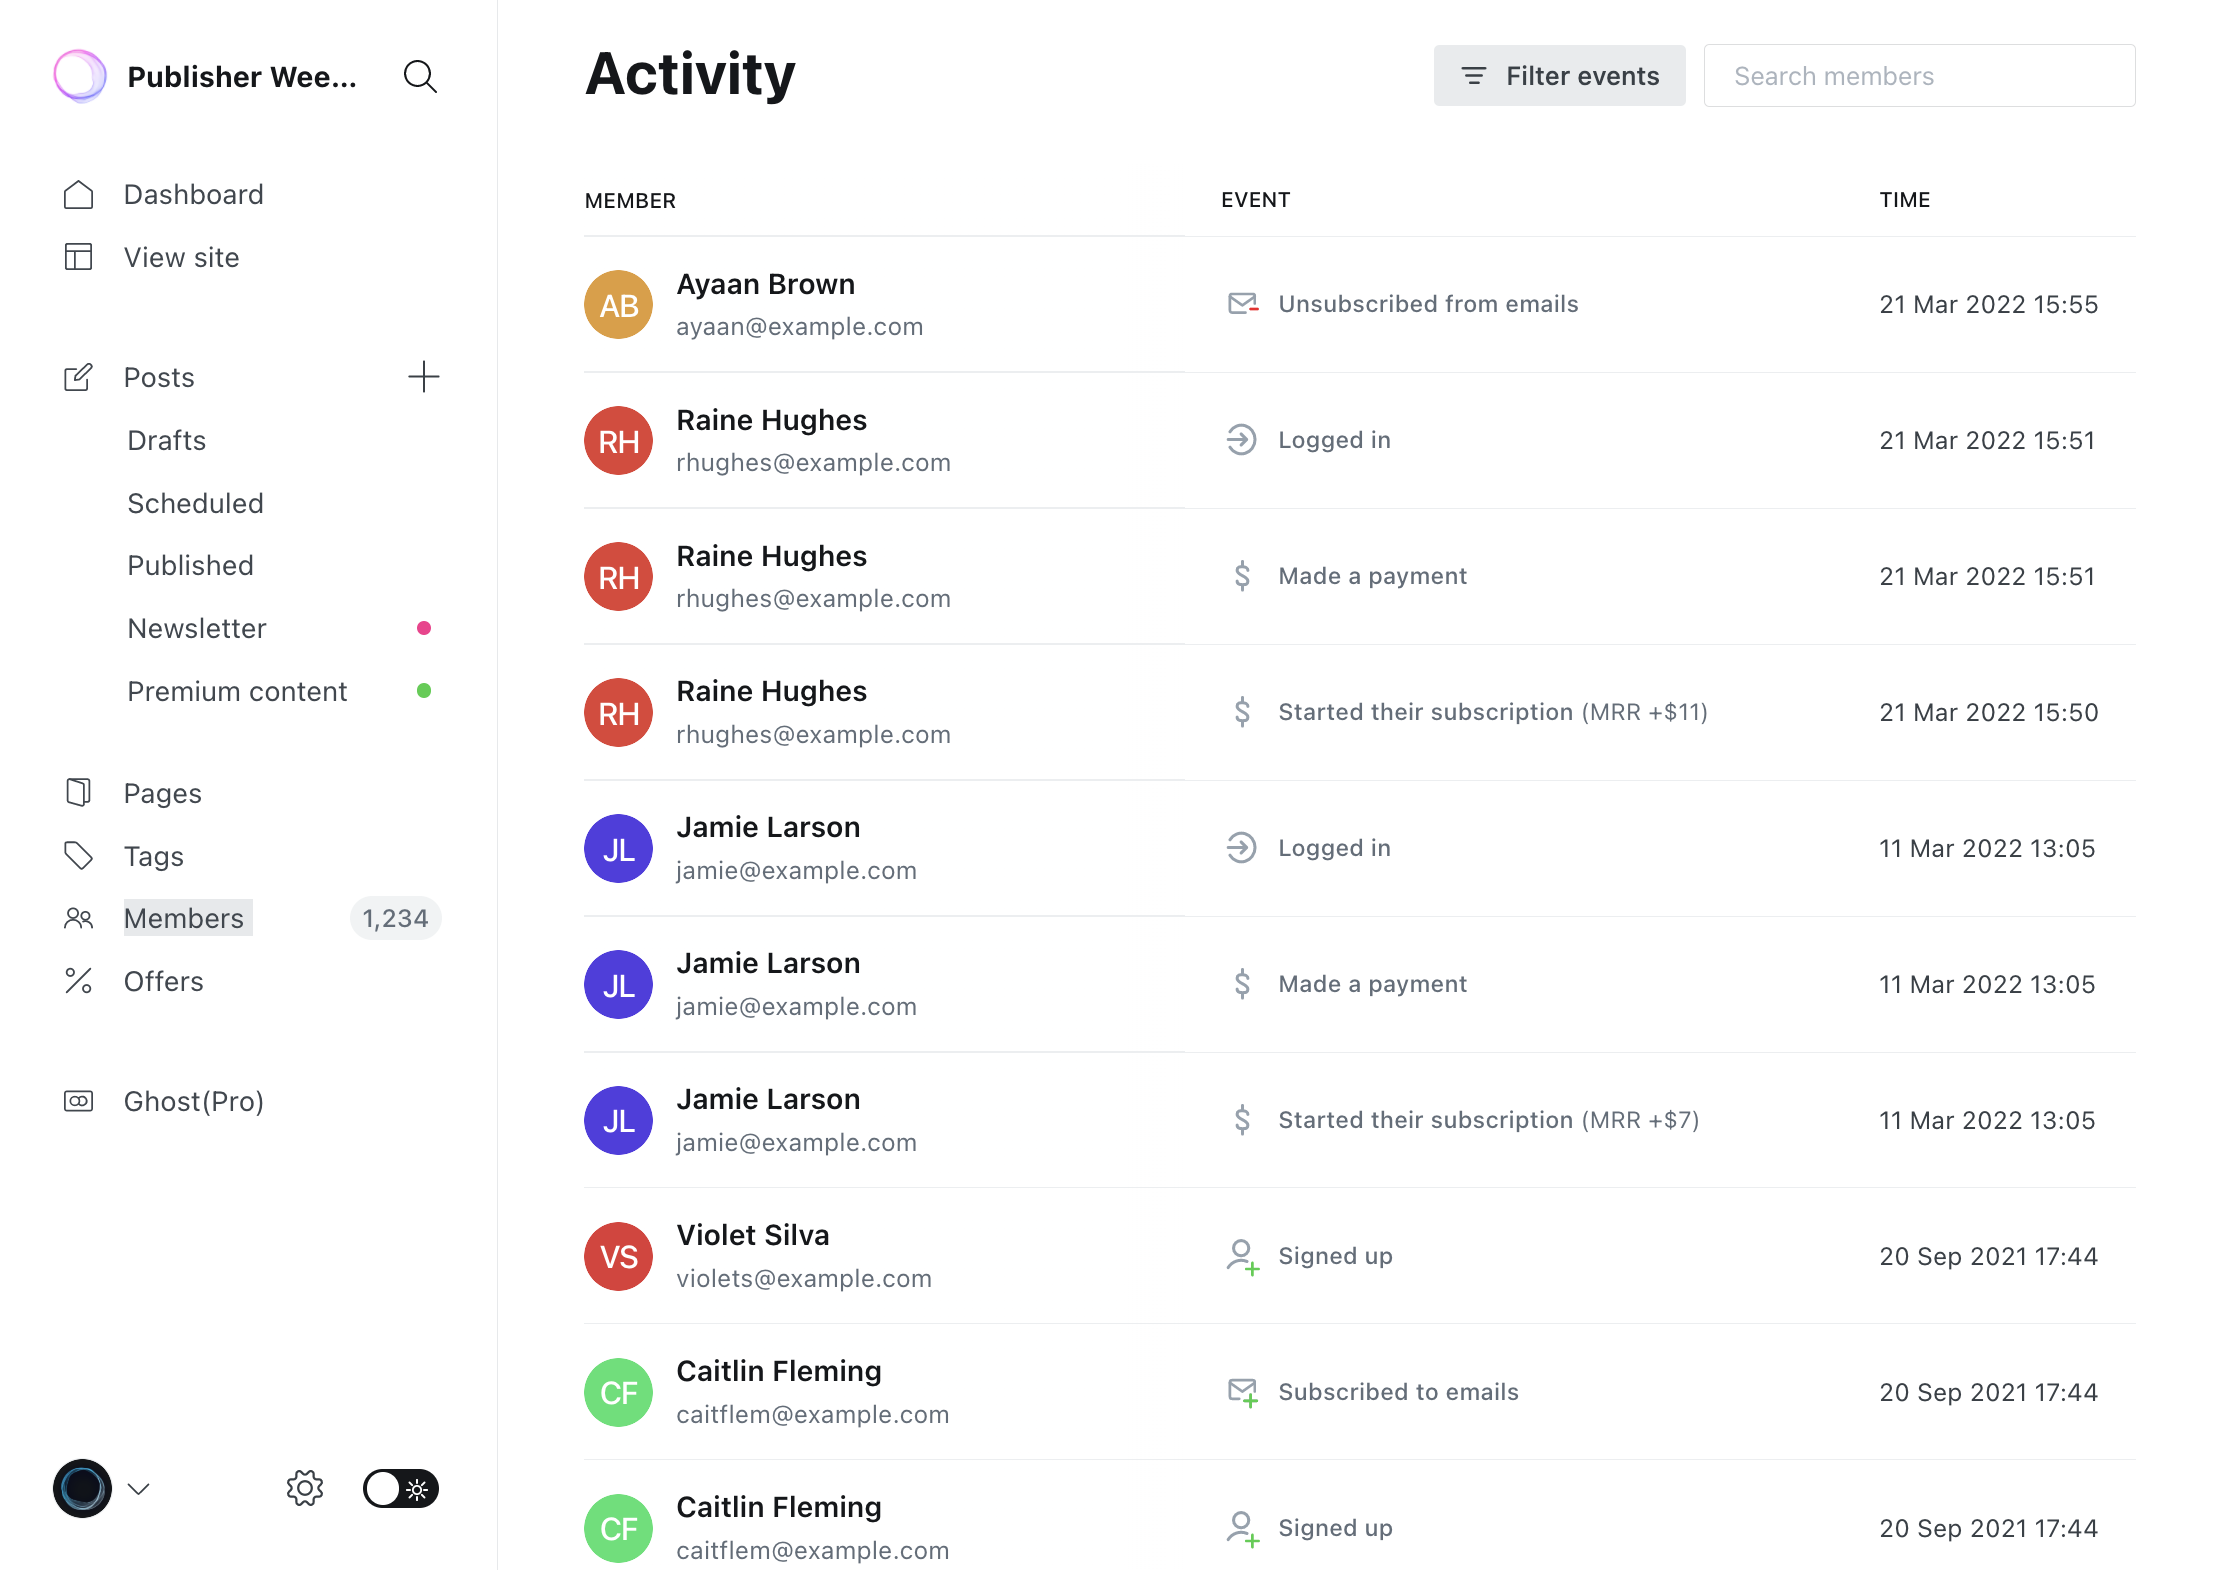
Task: Open the sidebar search magnifier icon
Action: pos(420,76)
